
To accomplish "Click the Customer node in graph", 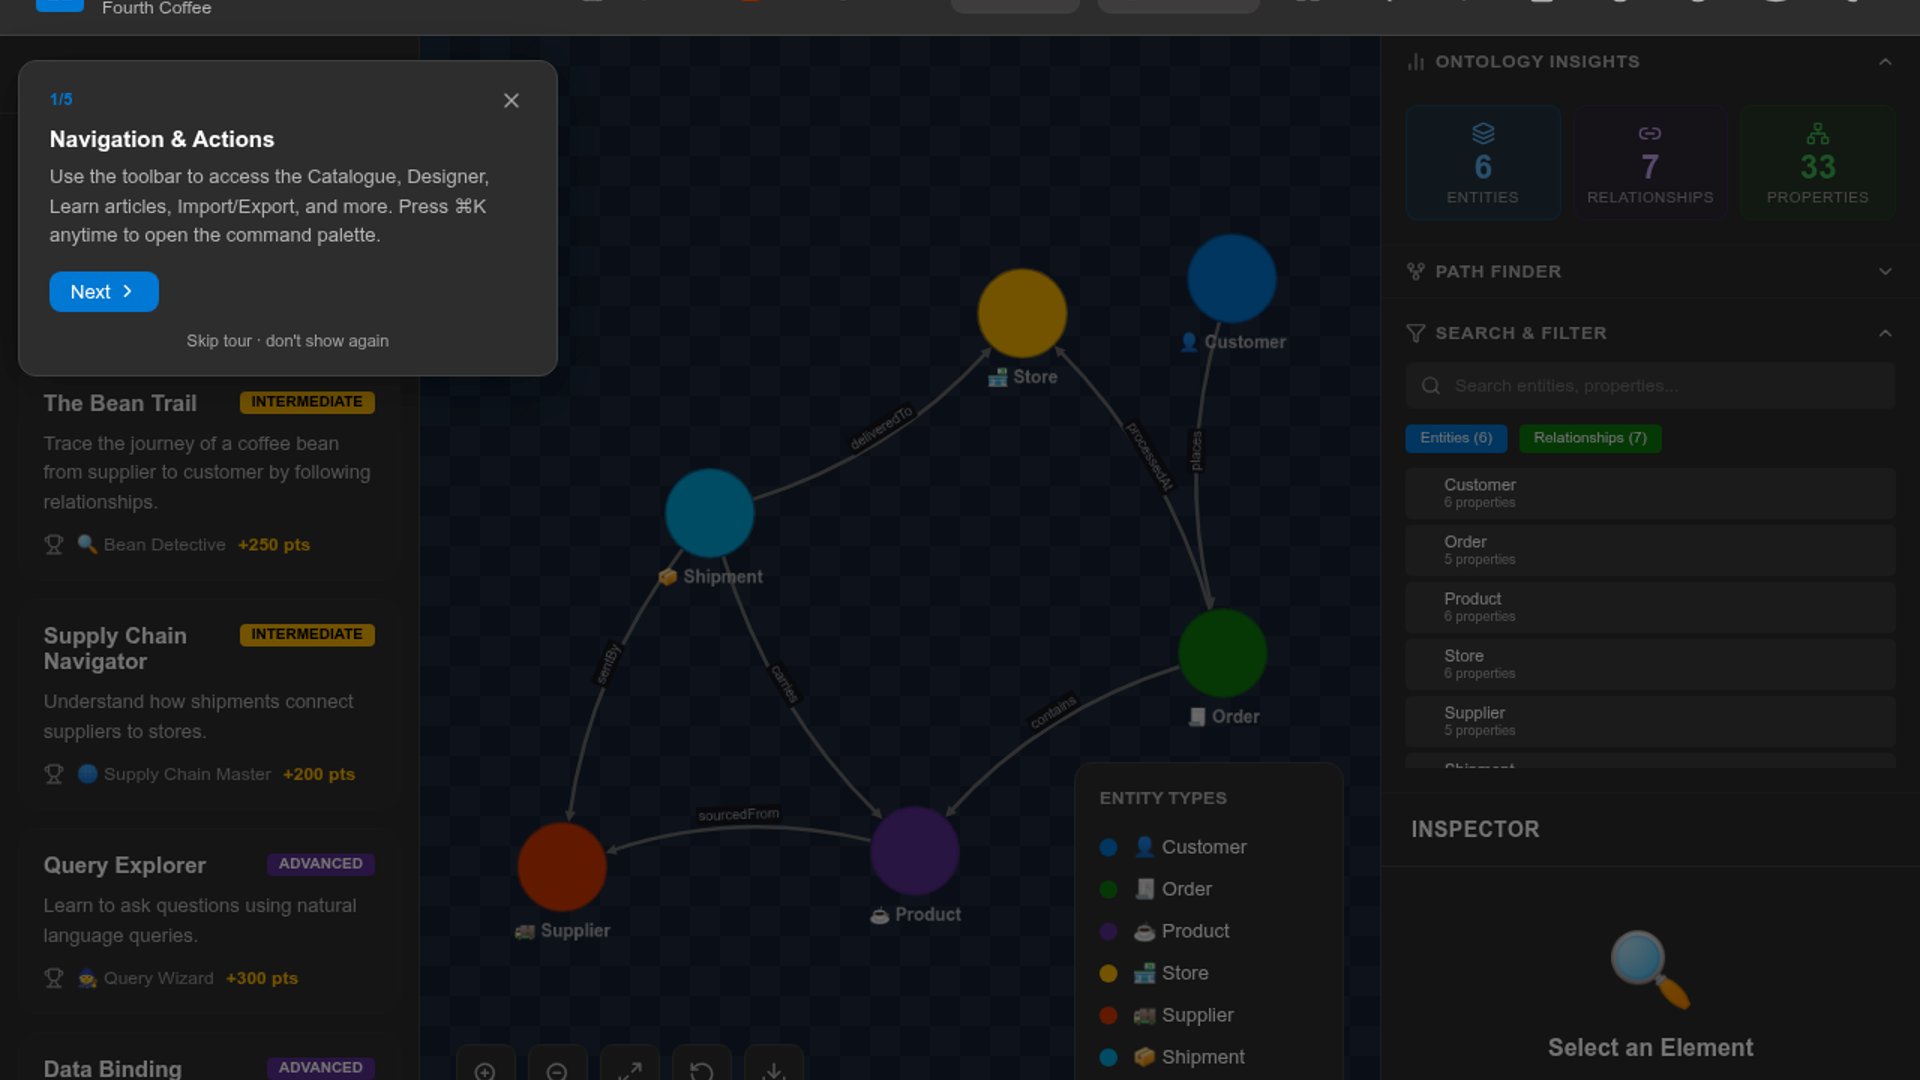I will (1232, 279).
